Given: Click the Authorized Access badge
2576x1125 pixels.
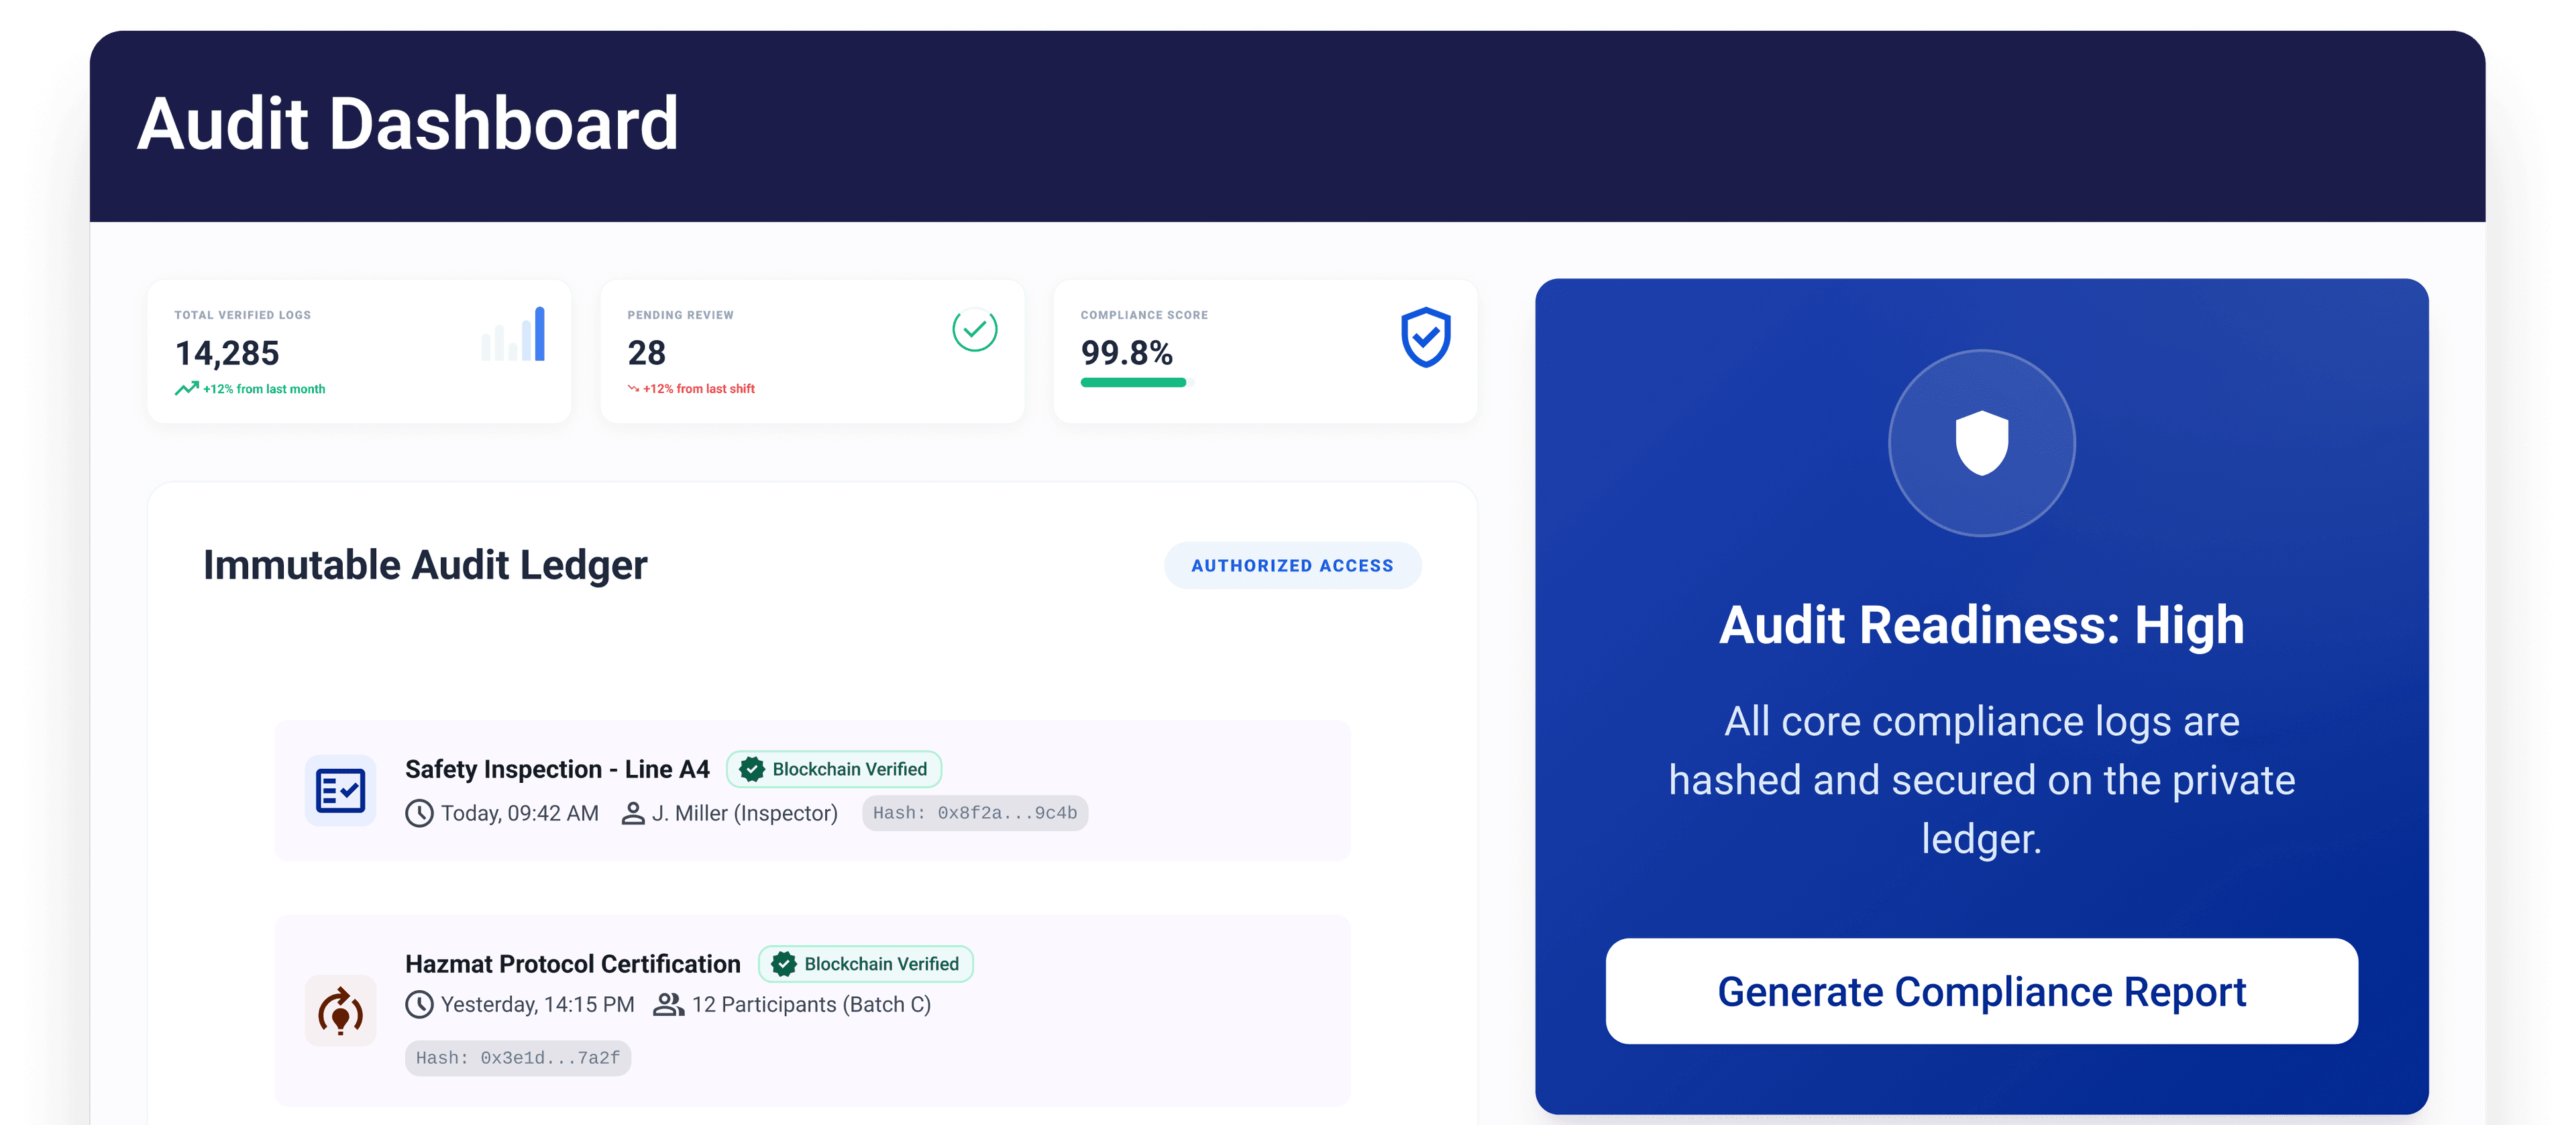Looking at the screenshot, I should click(1292, 565).
